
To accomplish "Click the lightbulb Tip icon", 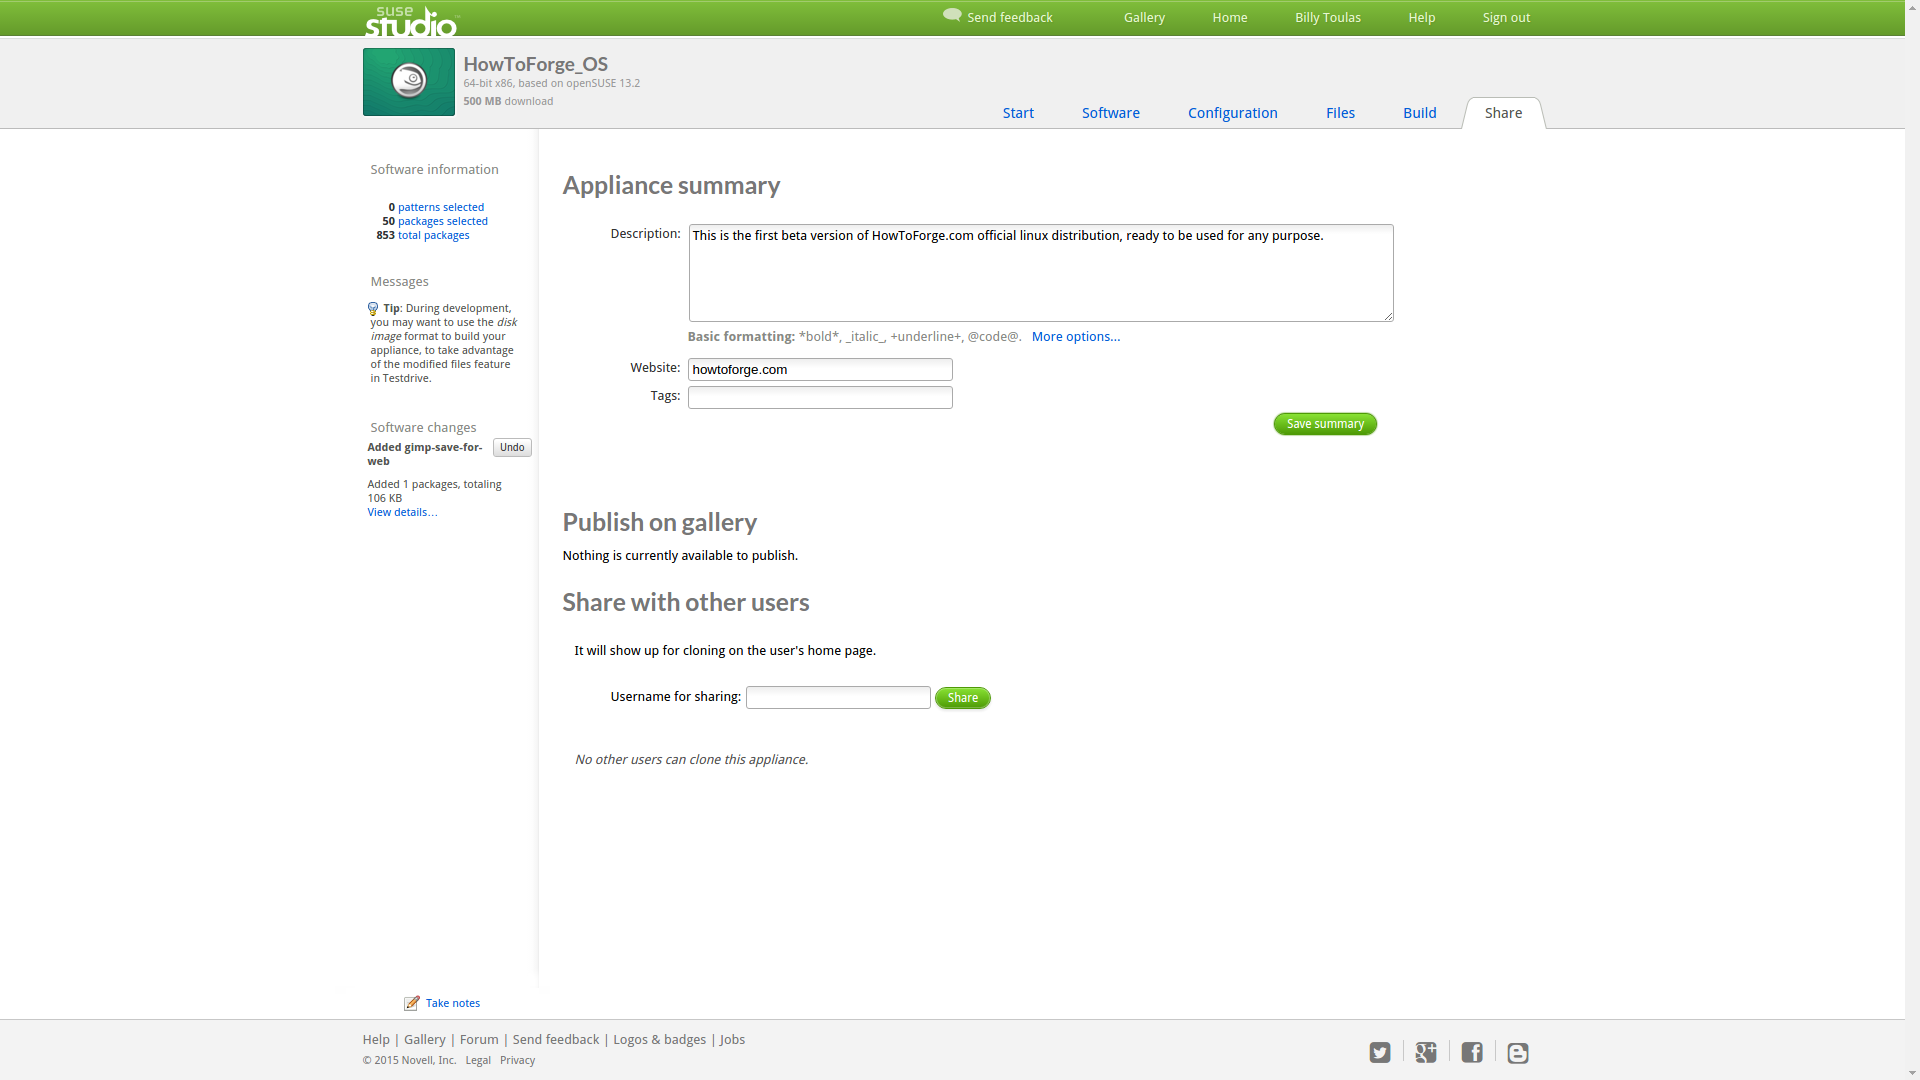I will 373,309.
